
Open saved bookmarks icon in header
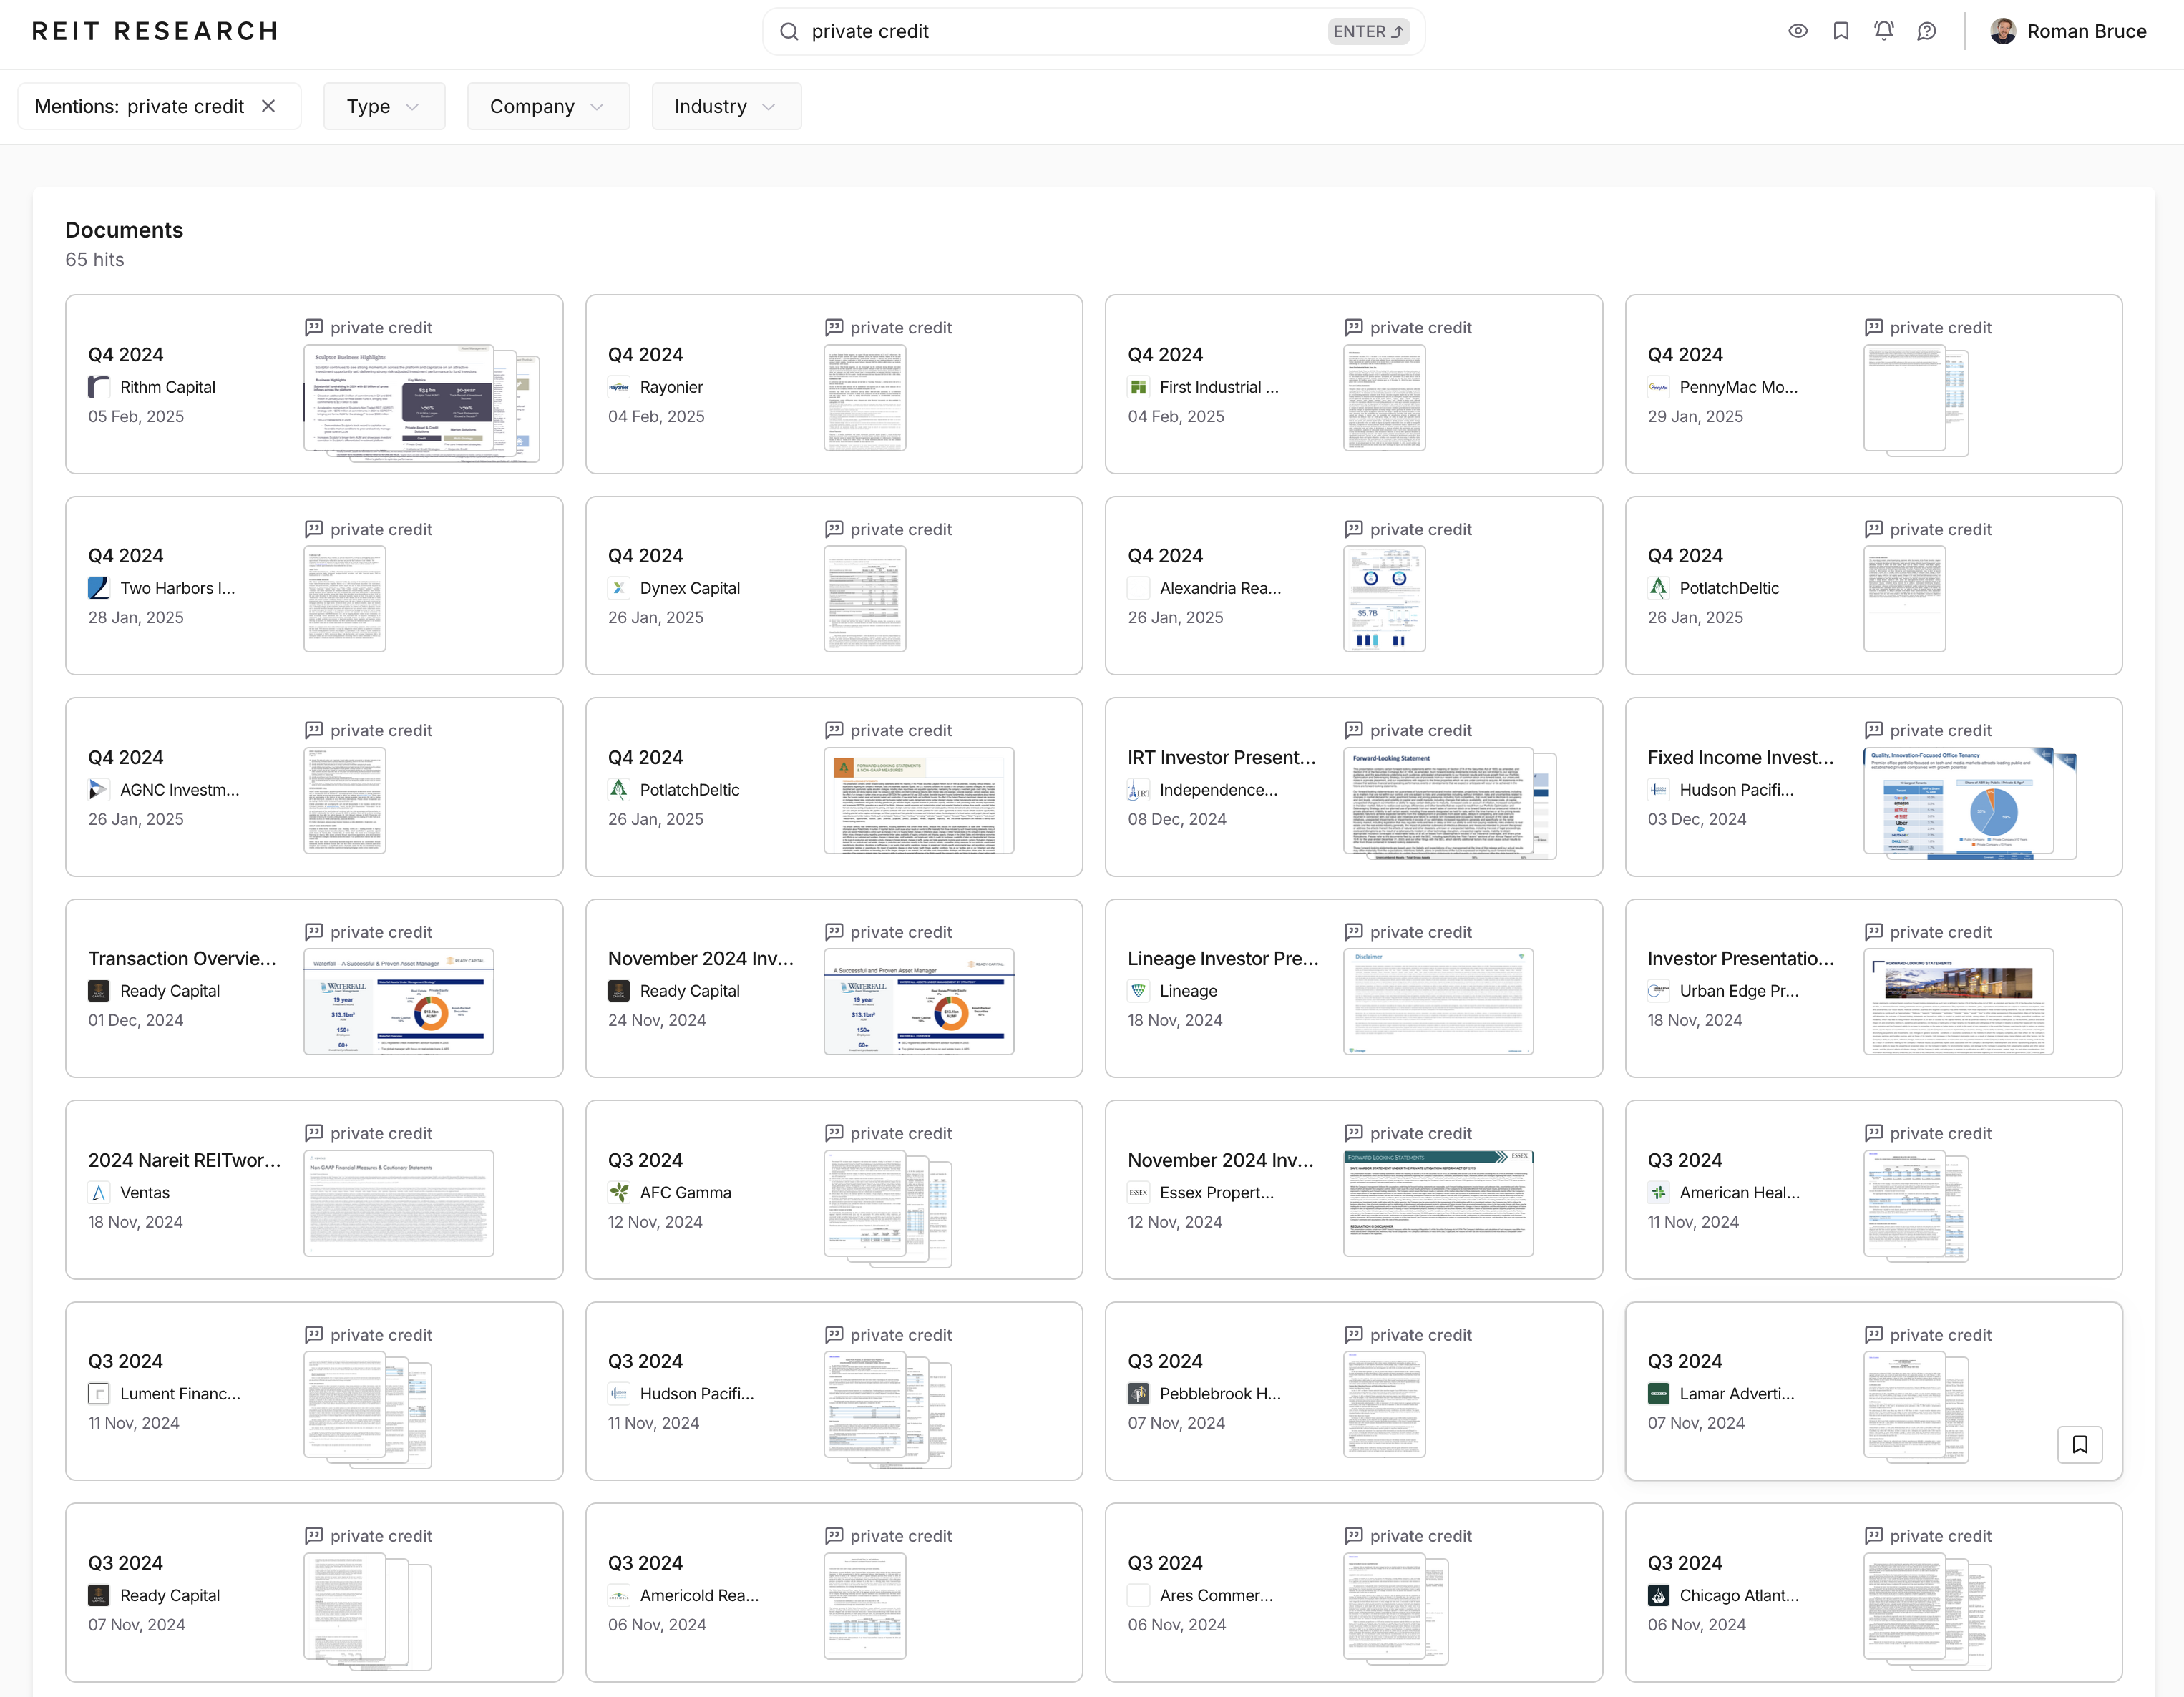point(1841,31)
